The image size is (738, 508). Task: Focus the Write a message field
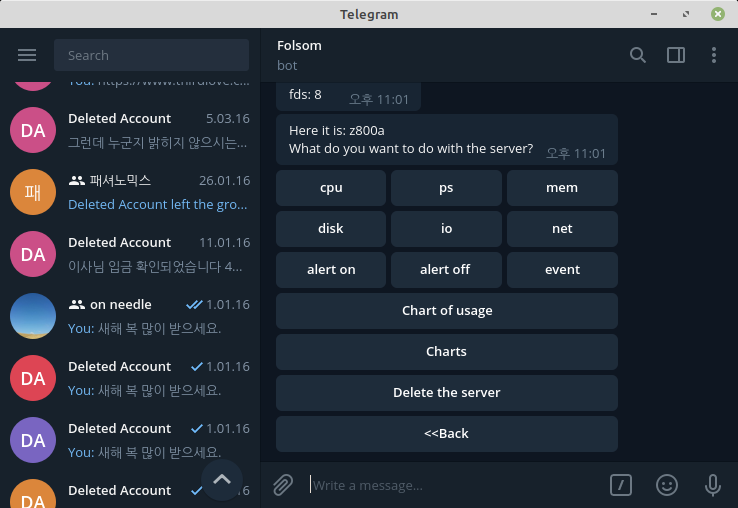coord(457,485)
